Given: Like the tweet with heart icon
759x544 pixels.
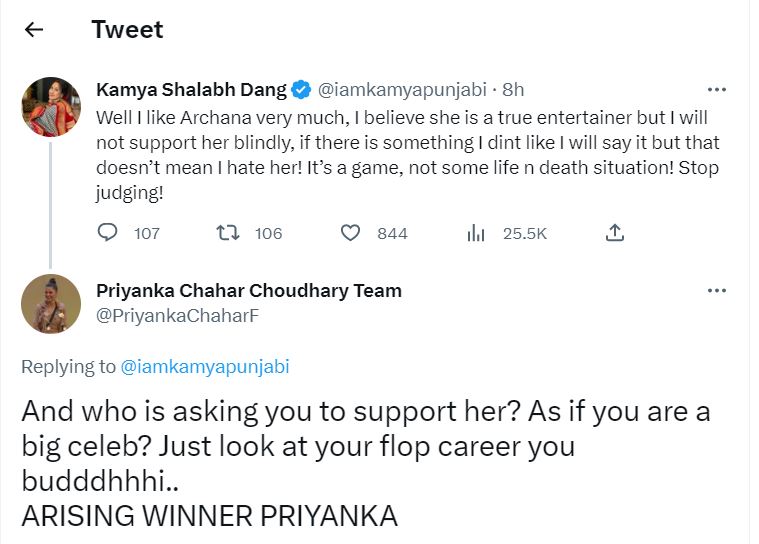Looking at the screenshot, I should pos(350,233).
